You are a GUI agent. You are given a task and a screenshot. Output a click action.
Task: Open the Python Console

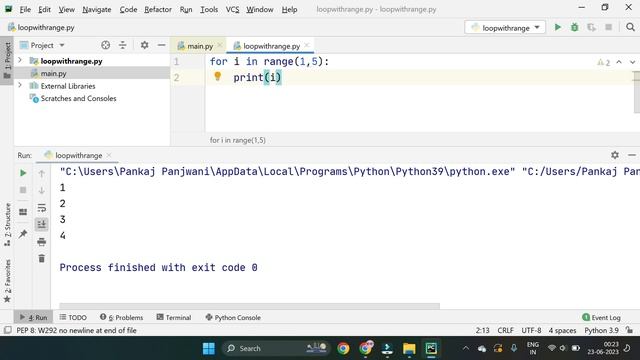233,317
